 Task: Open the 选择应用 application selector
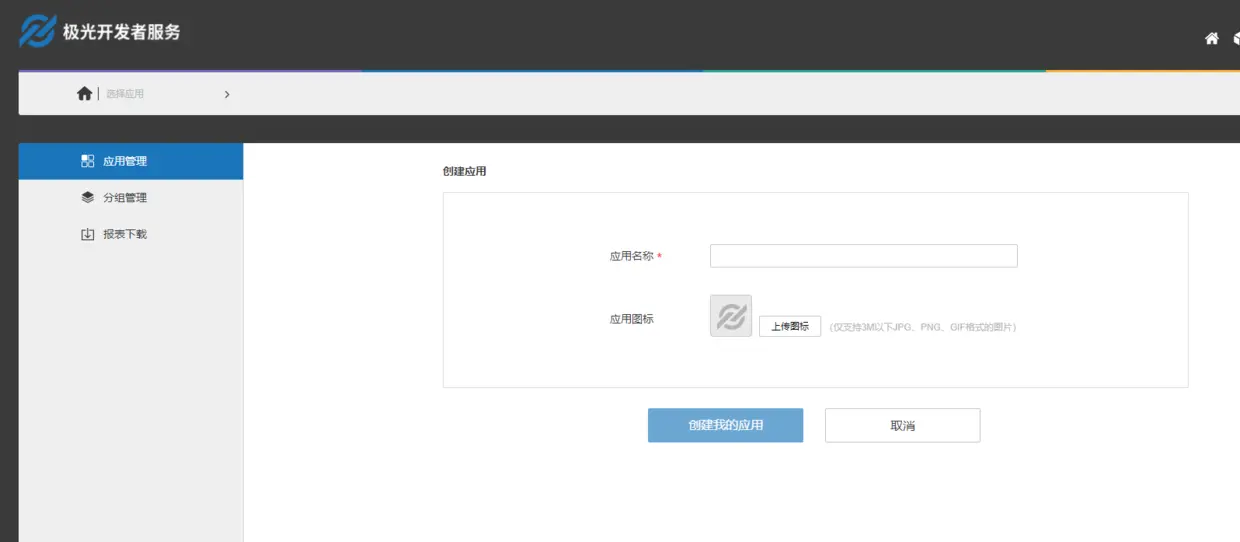pos(125,94)
